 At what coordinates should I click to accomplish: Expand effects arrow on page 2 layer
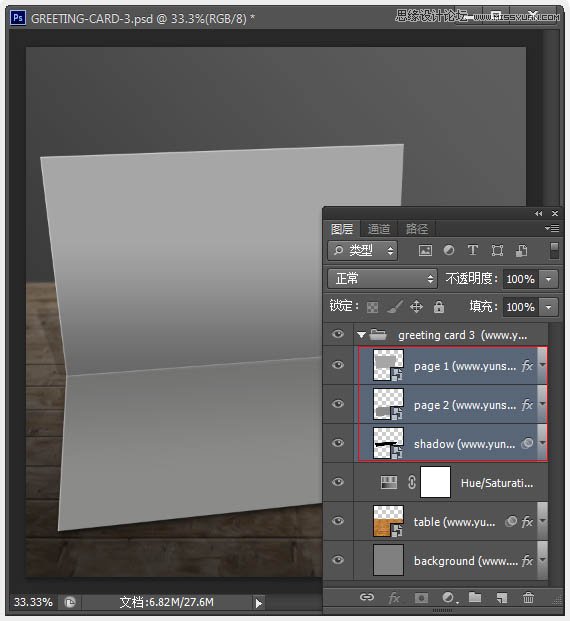542,404
